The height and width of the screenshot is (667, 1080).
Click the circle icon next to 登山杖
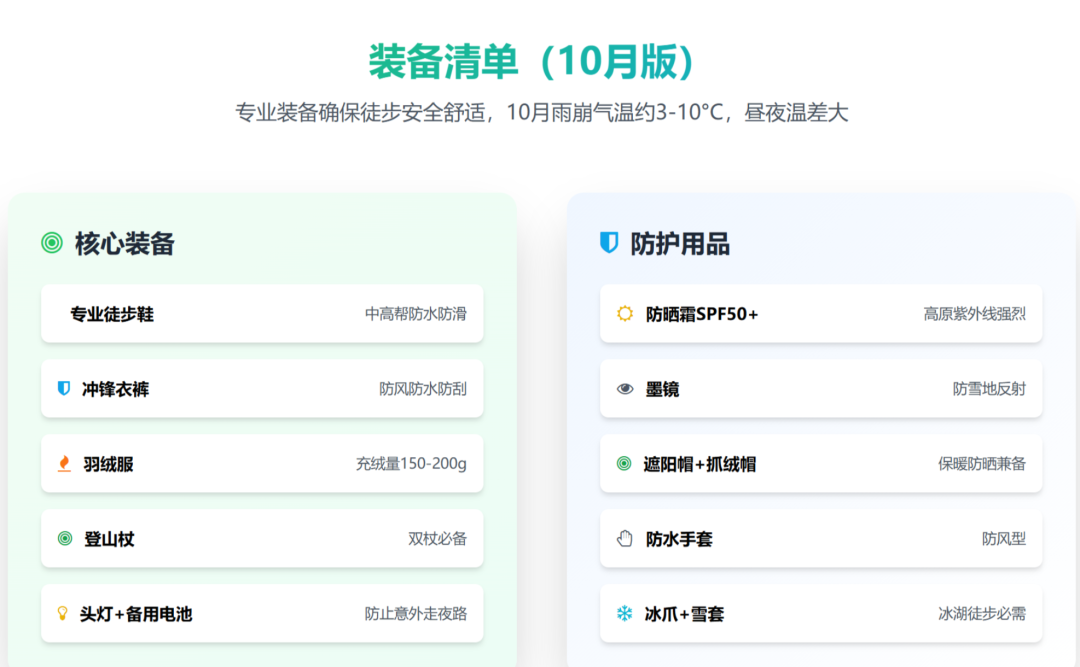pos(64,538)
